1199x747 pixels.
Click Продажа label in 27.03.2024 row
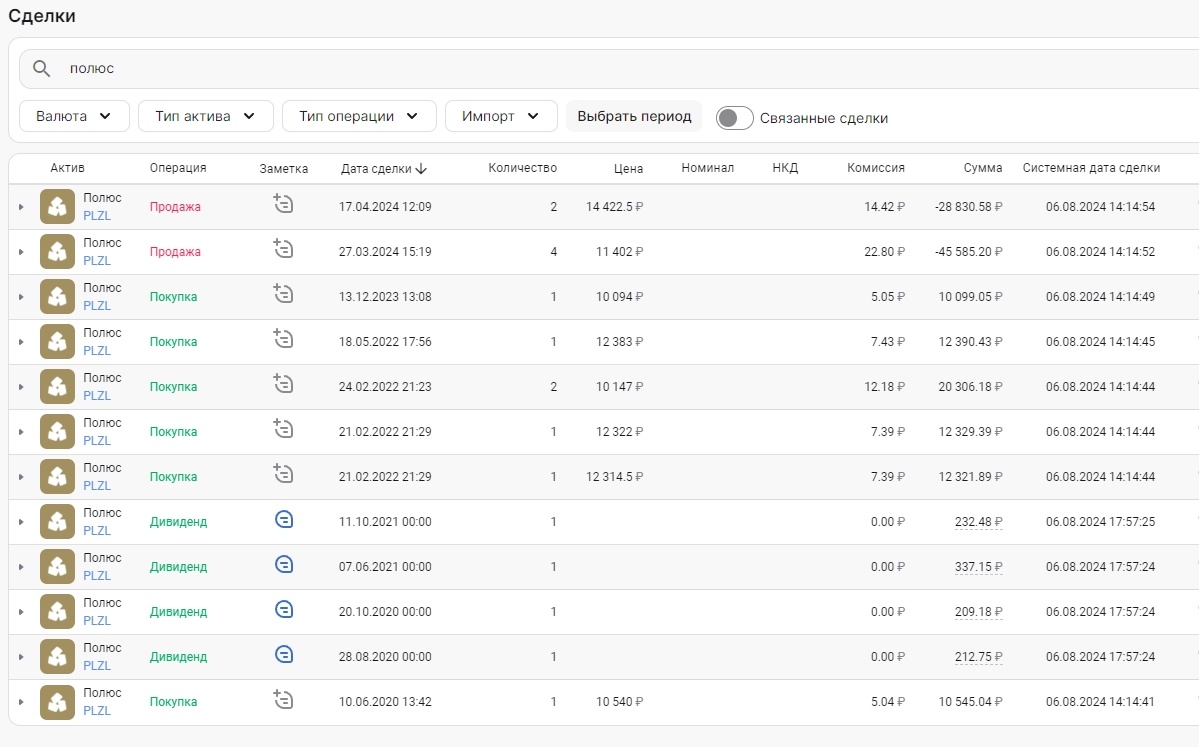coord(175,252)
